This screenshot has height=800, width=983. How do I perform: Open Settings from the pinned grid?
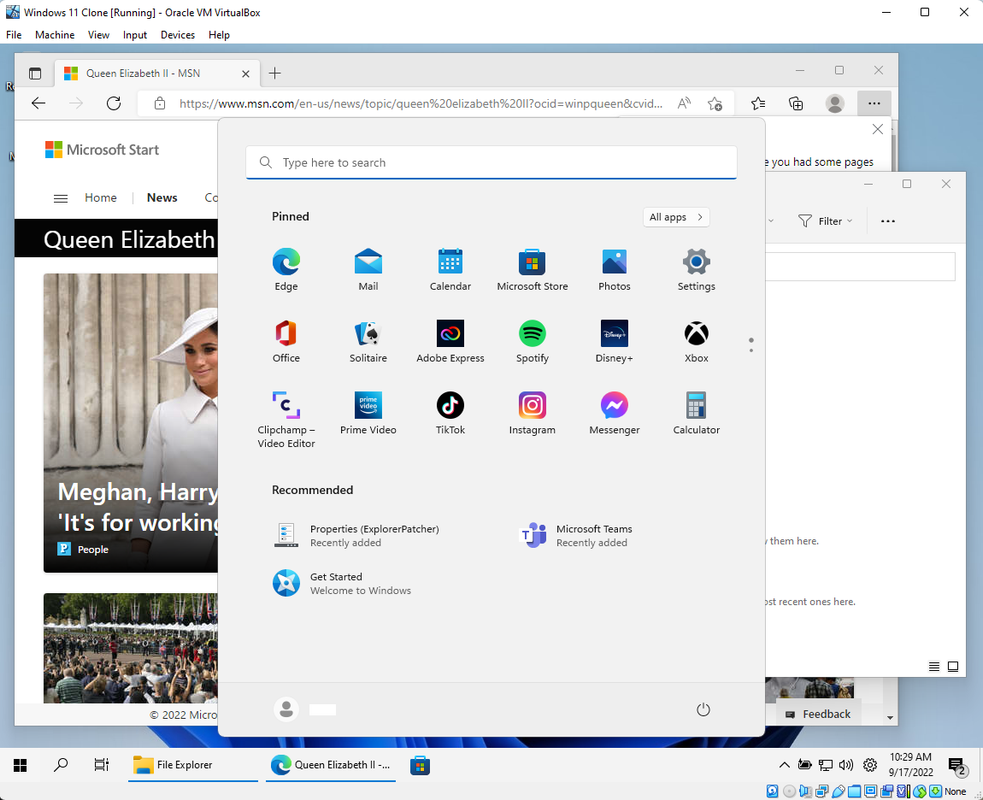(696, 270)
